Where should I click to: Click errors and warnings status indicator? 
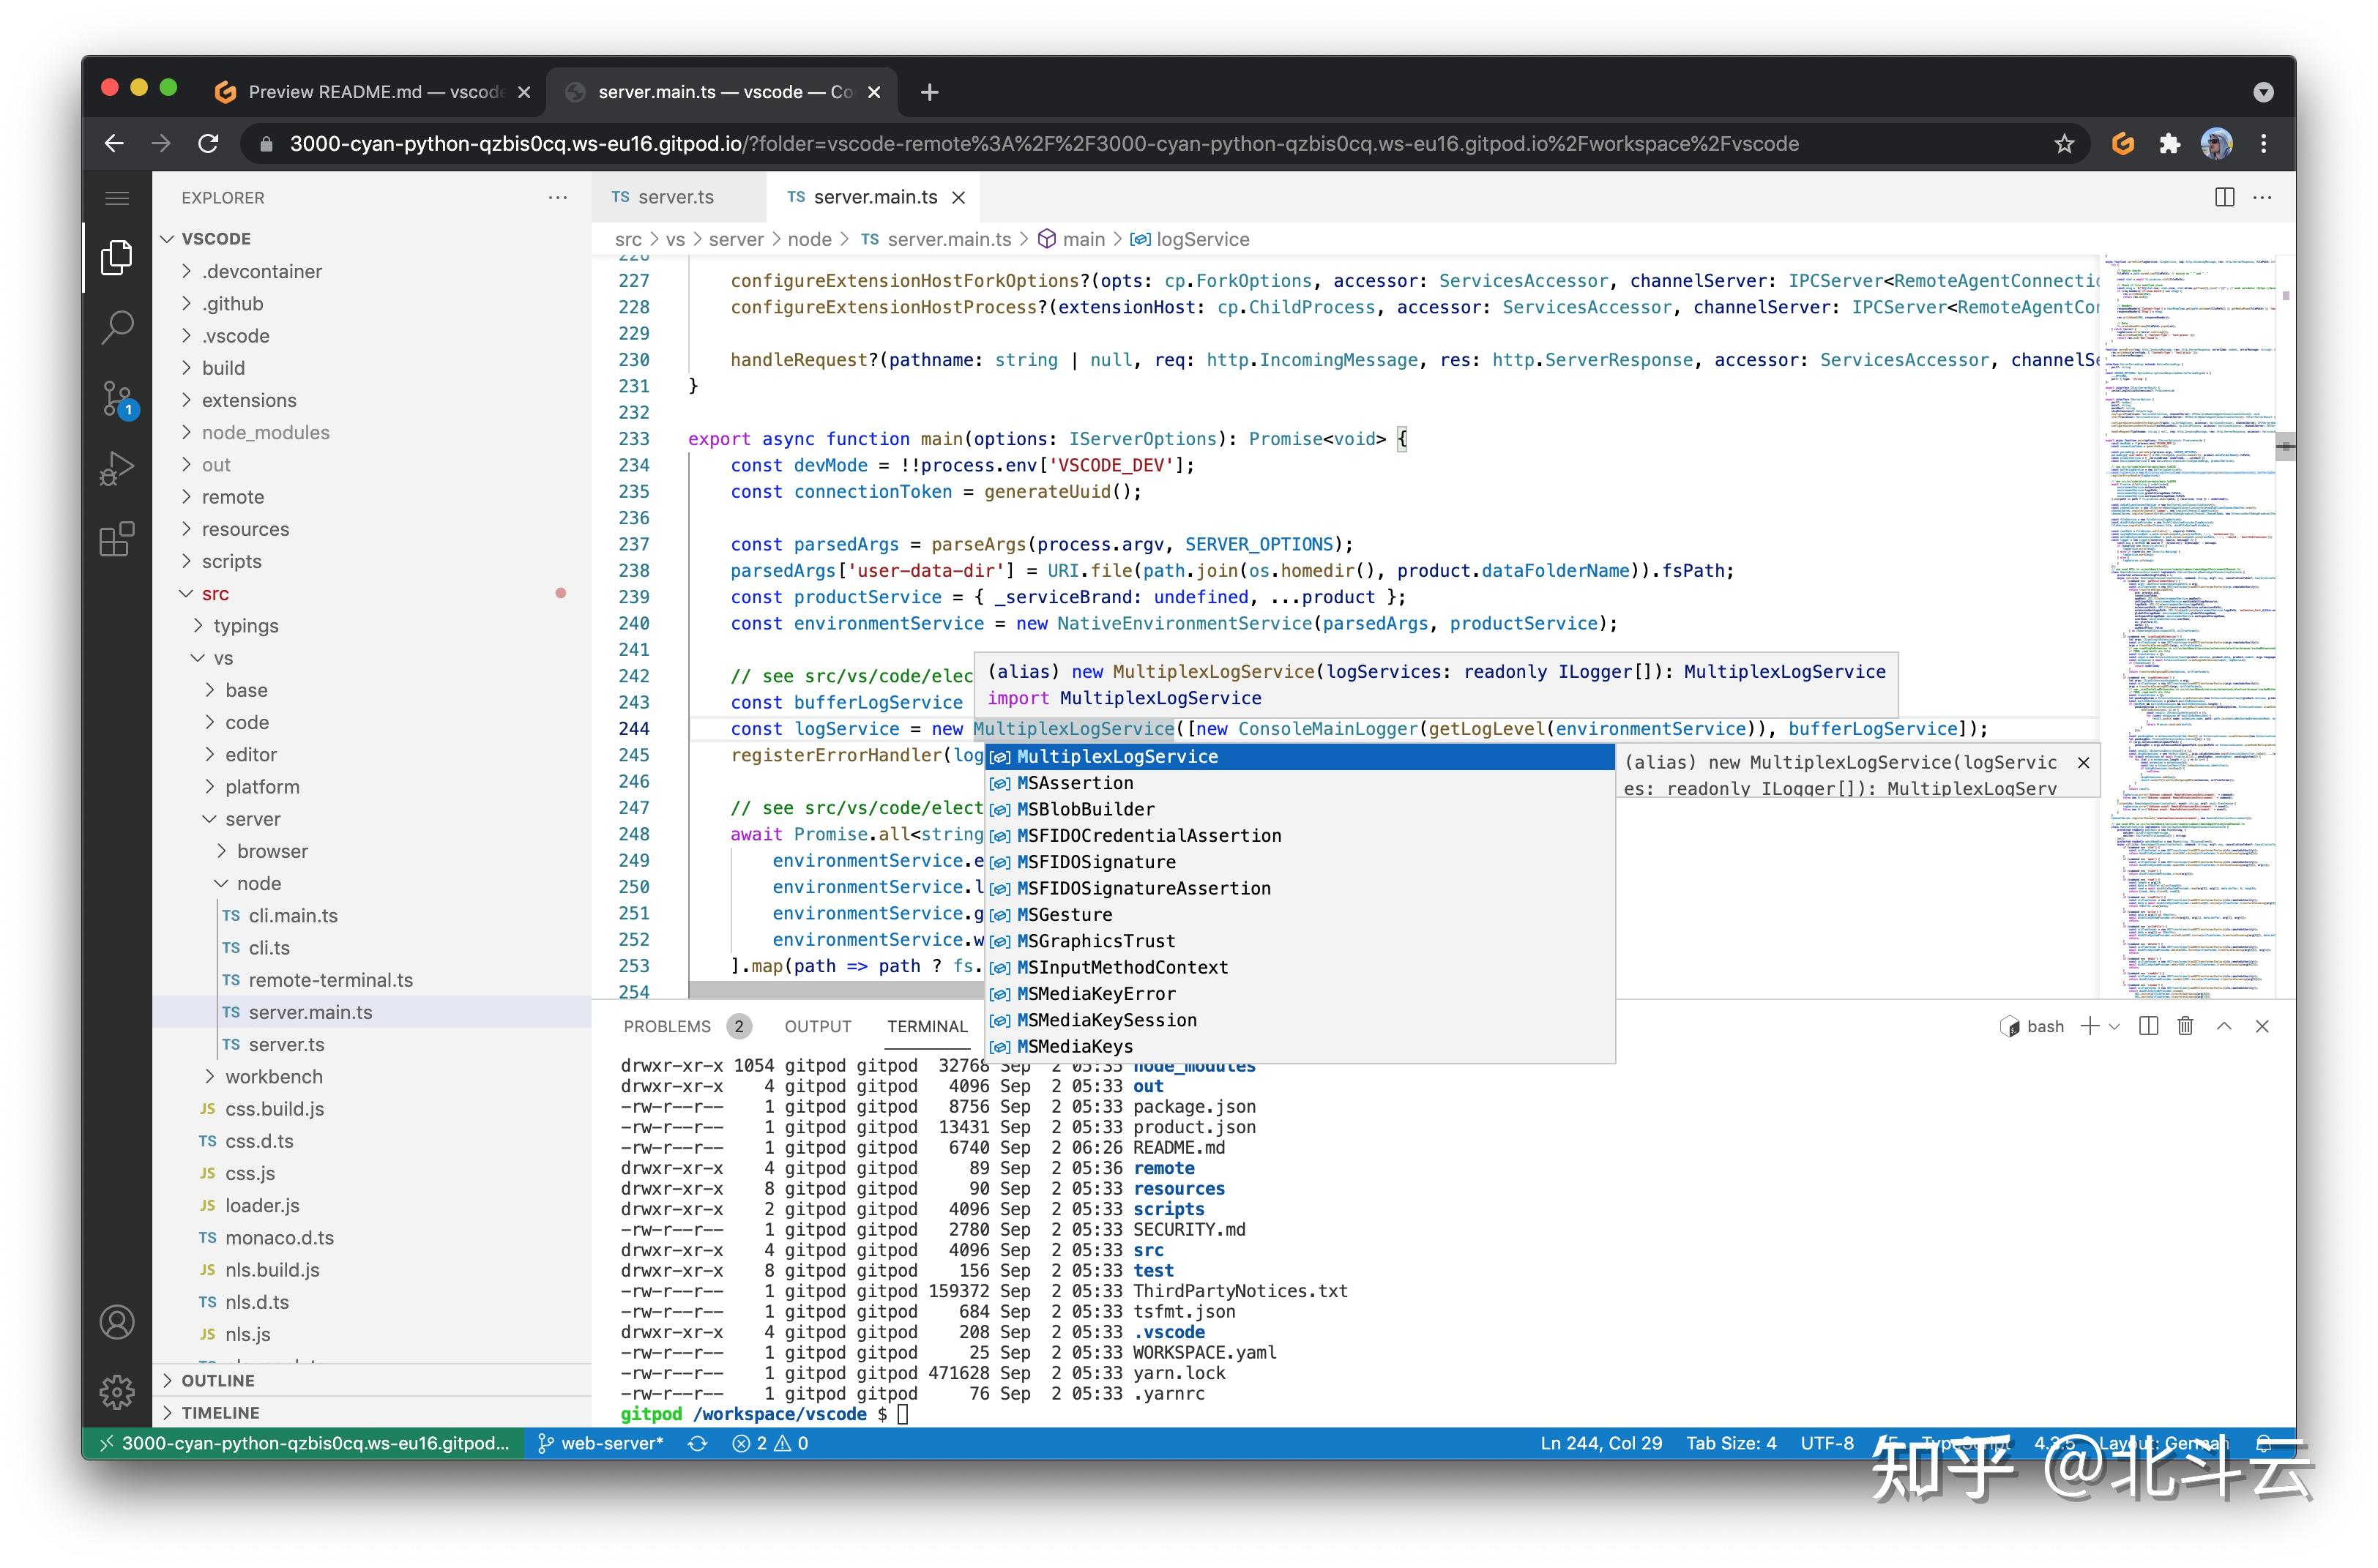(770, 1443)
